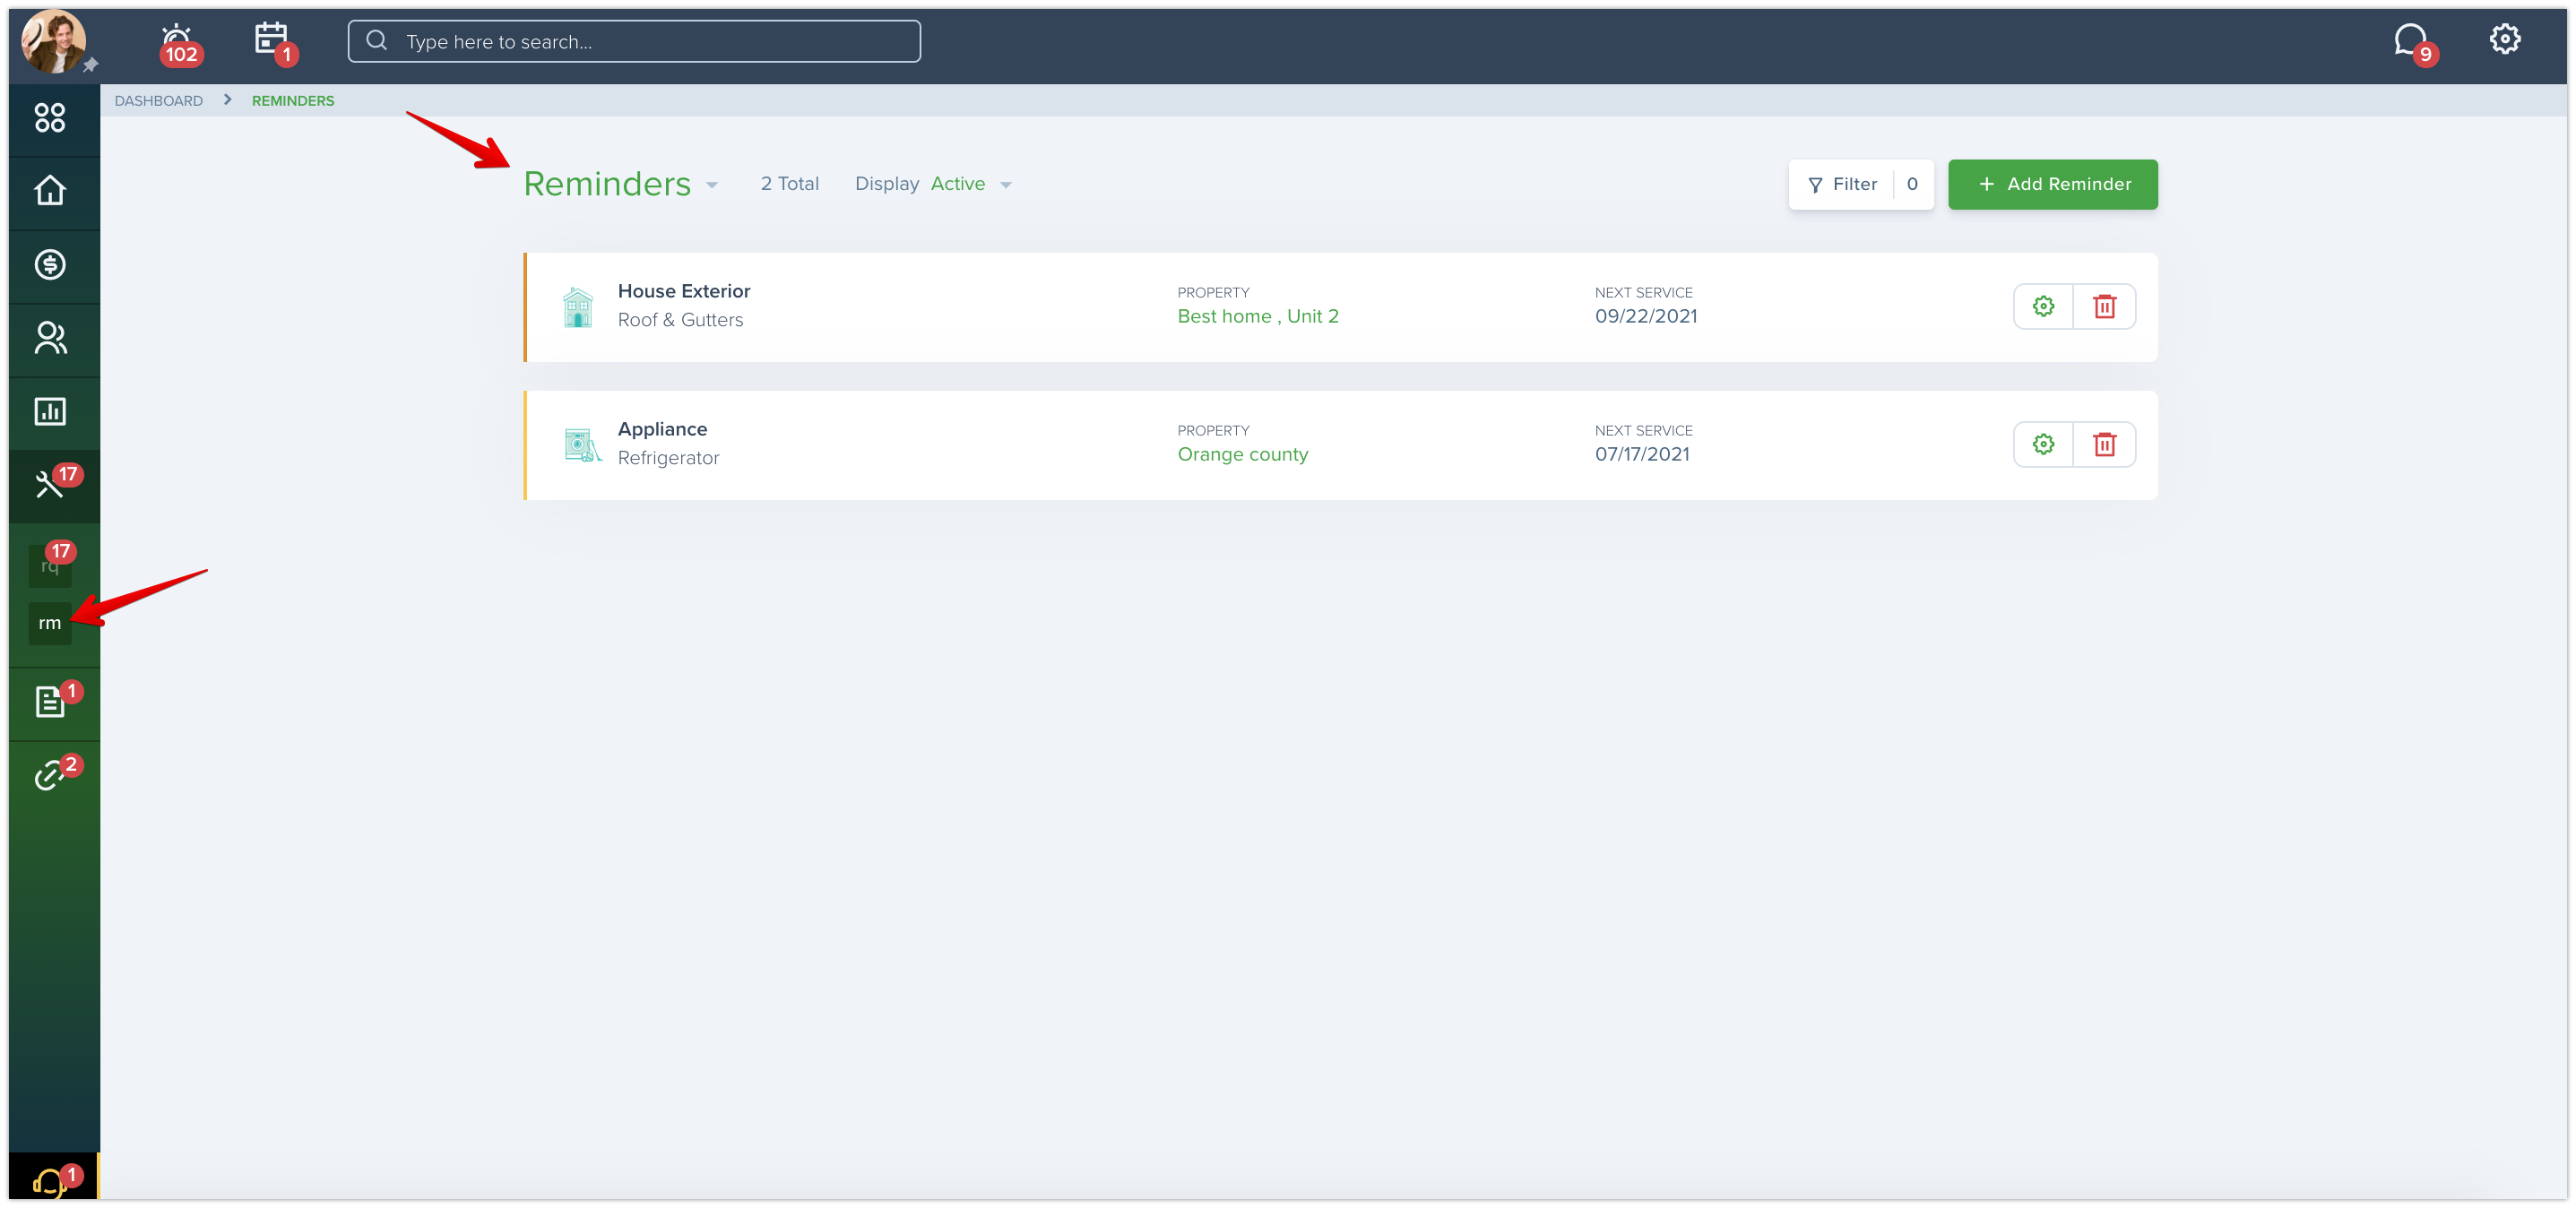Click the '2 Total' count text
The height and width of the screenshot is (1208, 2576).
click(x=789, y=184)
